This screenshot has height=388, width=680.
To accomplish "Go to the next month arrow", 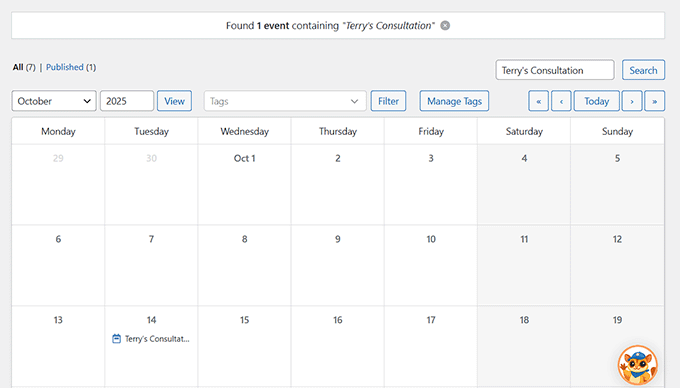I will click(632, 101).
